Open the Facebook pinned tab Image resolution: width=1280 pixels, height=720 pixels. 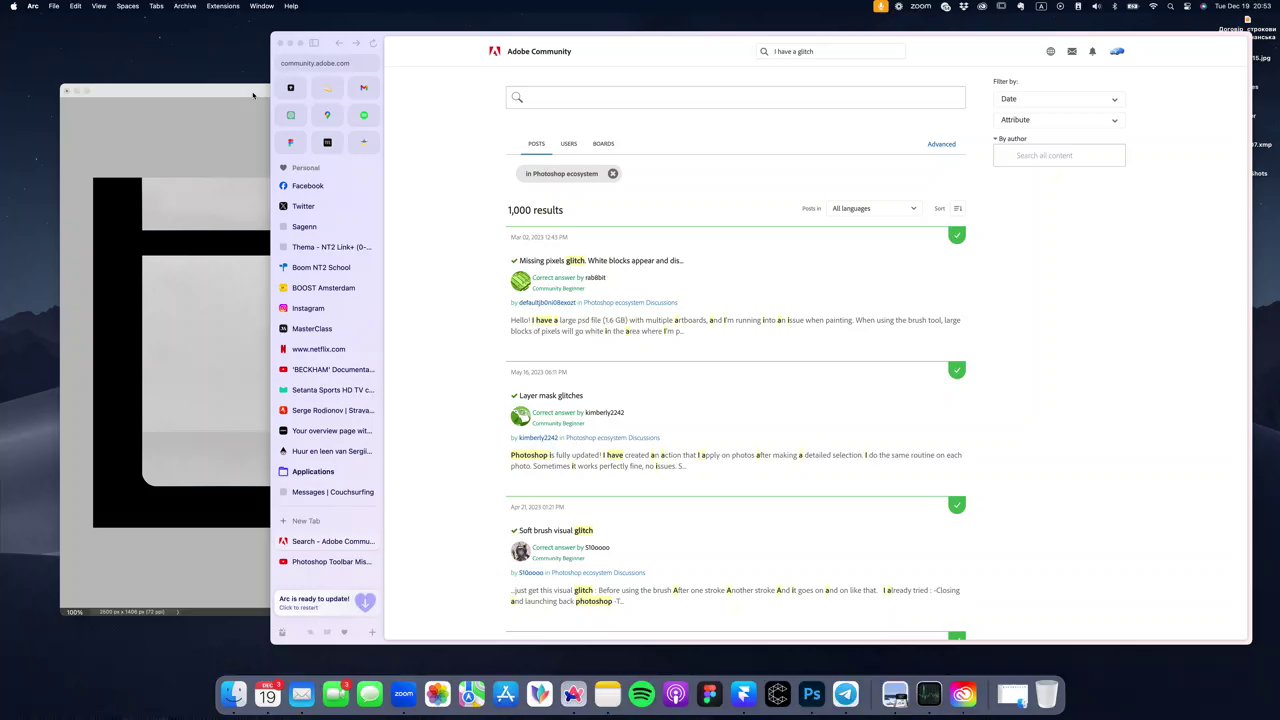327,186
